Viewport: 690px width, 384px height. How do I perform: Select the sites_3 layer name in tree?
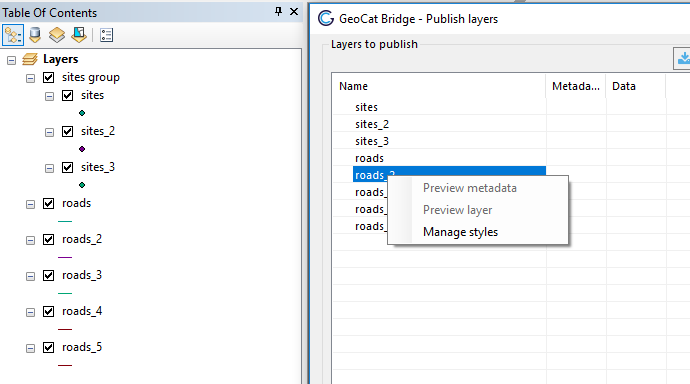(98, 167)
